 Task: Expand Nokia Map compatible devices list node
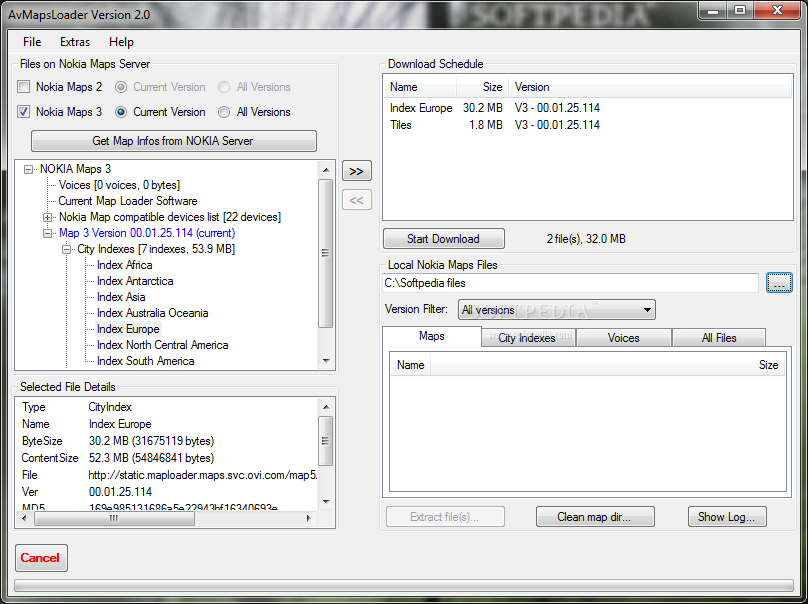point(47,217)
